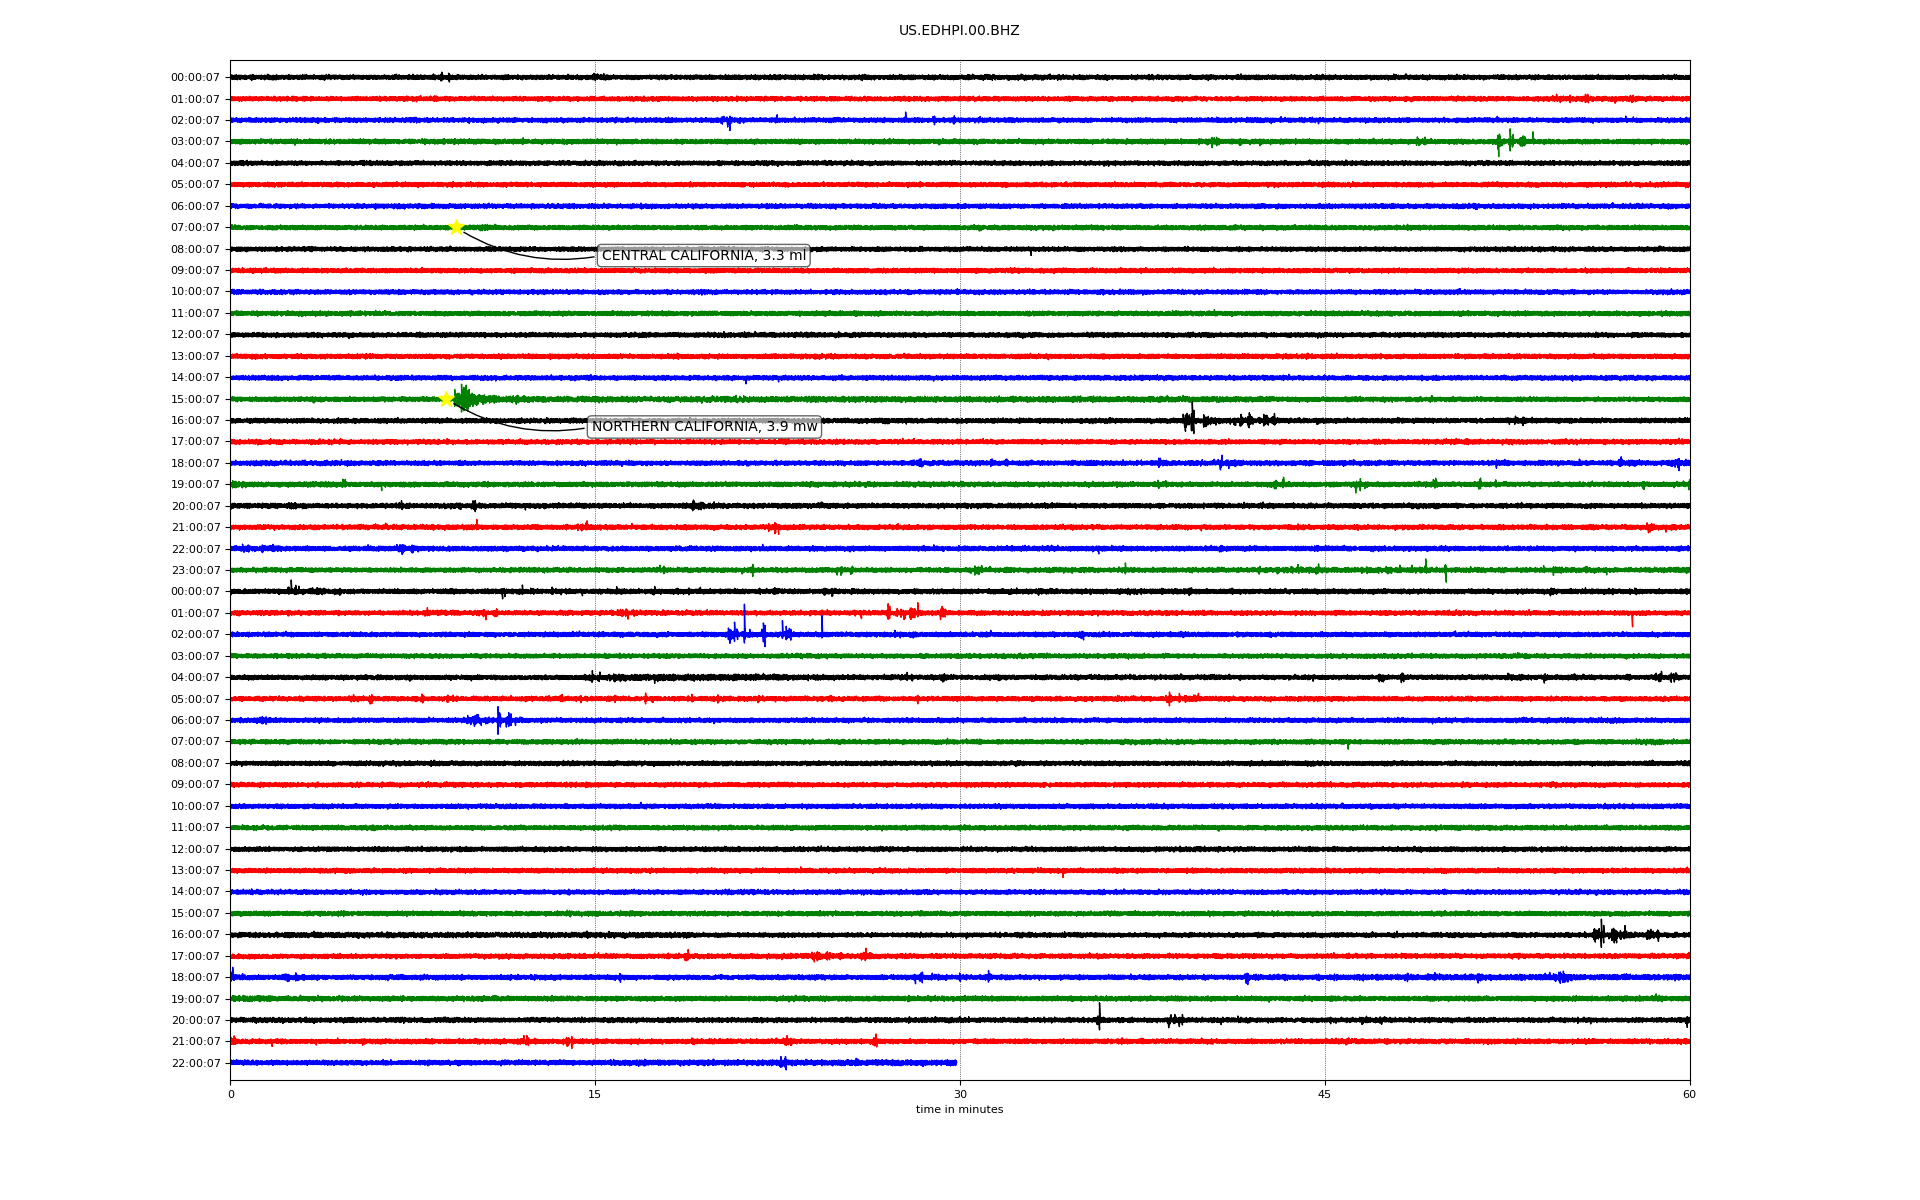Click the 30 tick label on x-axis
The image size is (1920, 1200).
pyautogui.click(x=960, y=1094)
